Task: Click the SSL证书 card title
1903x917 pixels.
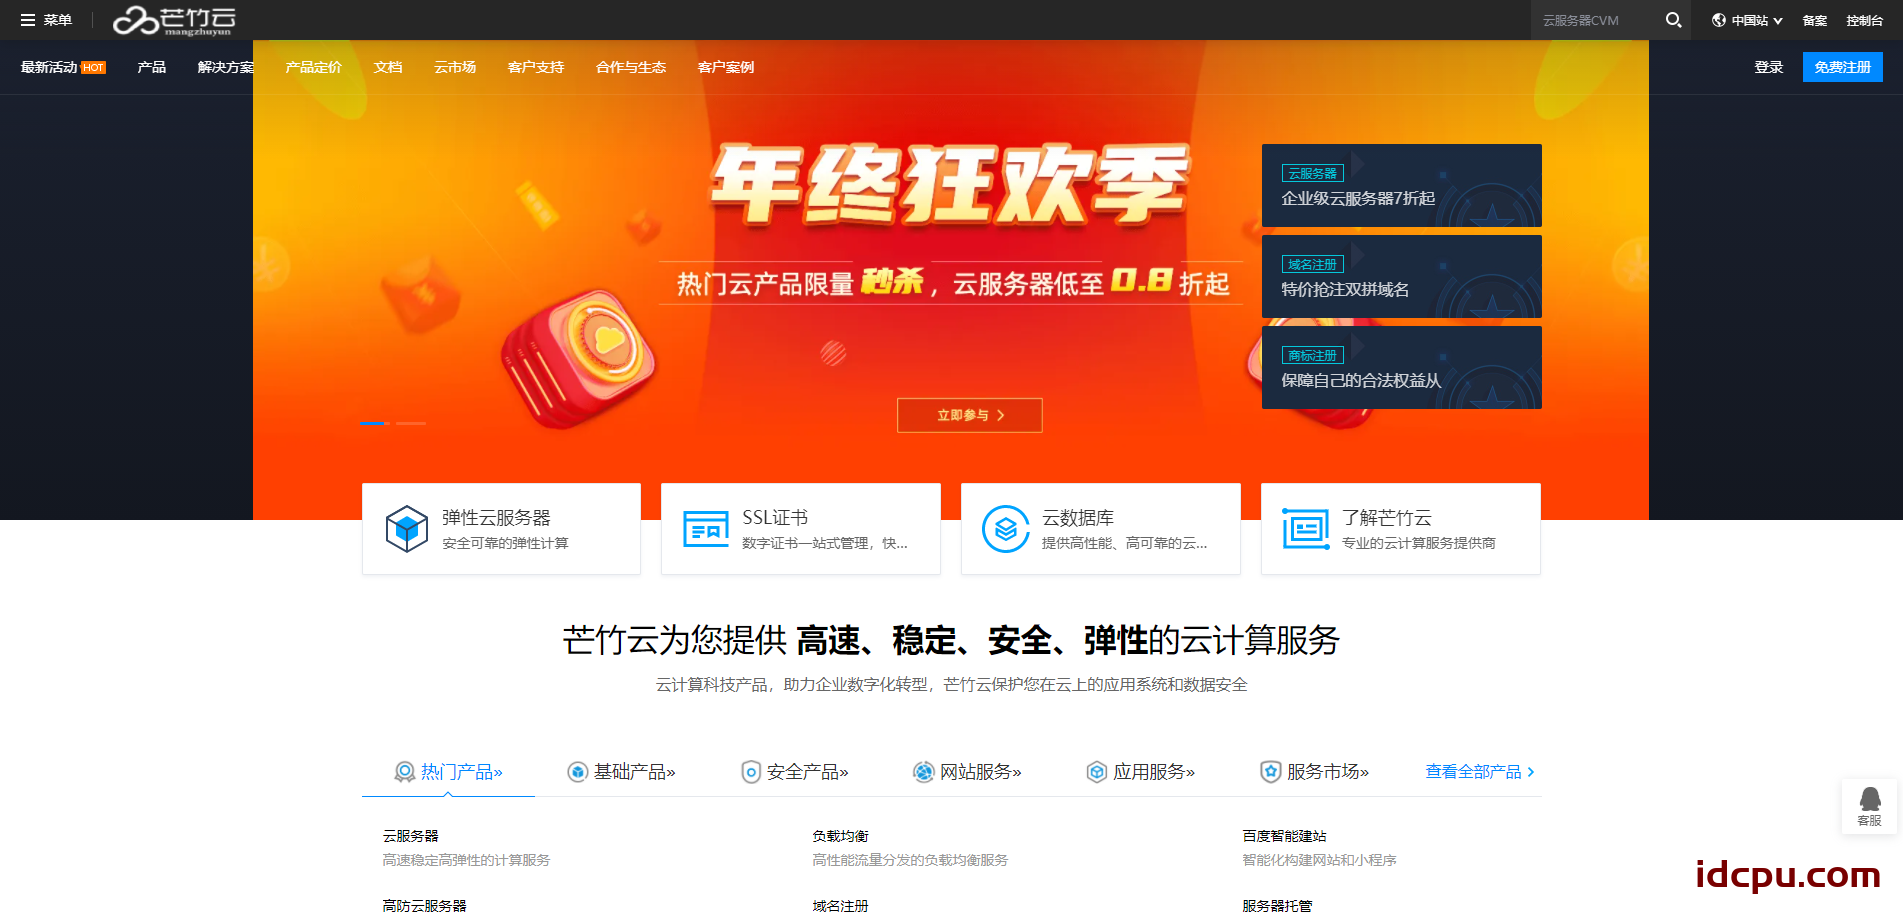Action: pos(775,518)
